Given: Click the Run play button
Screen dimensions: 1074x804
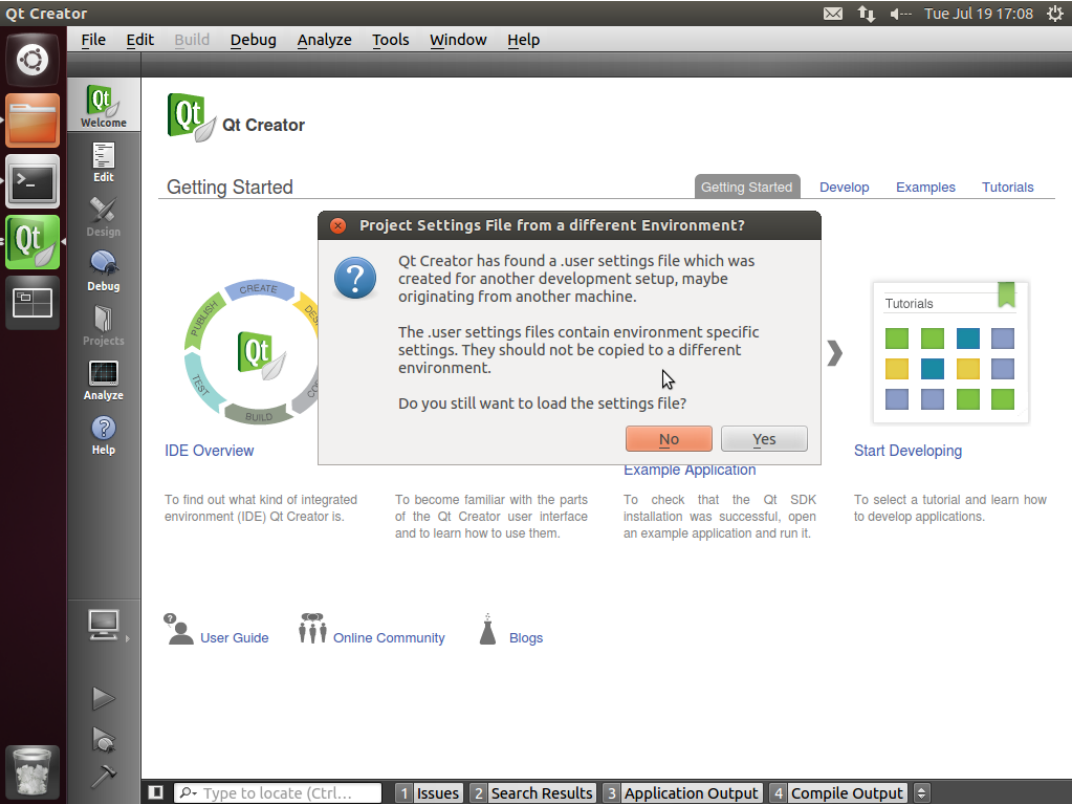Looking at the screenshot, I should [x=103, y=698].
